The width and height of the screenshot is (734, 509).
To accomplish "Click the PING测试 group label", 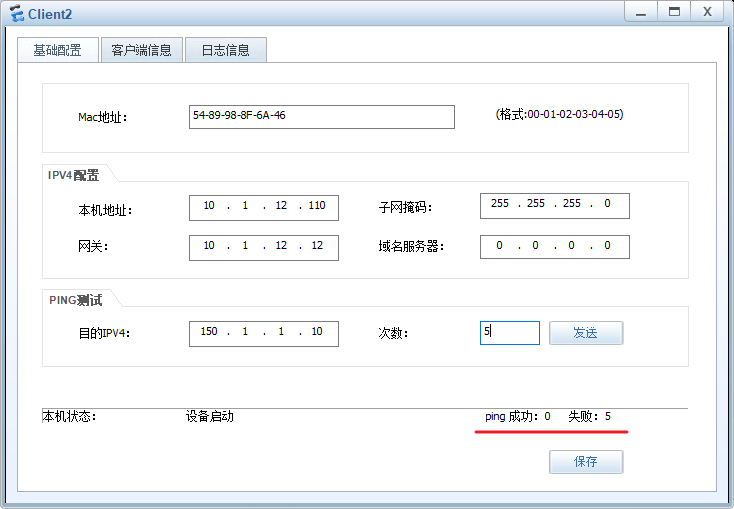I will (x=75, y=300).
